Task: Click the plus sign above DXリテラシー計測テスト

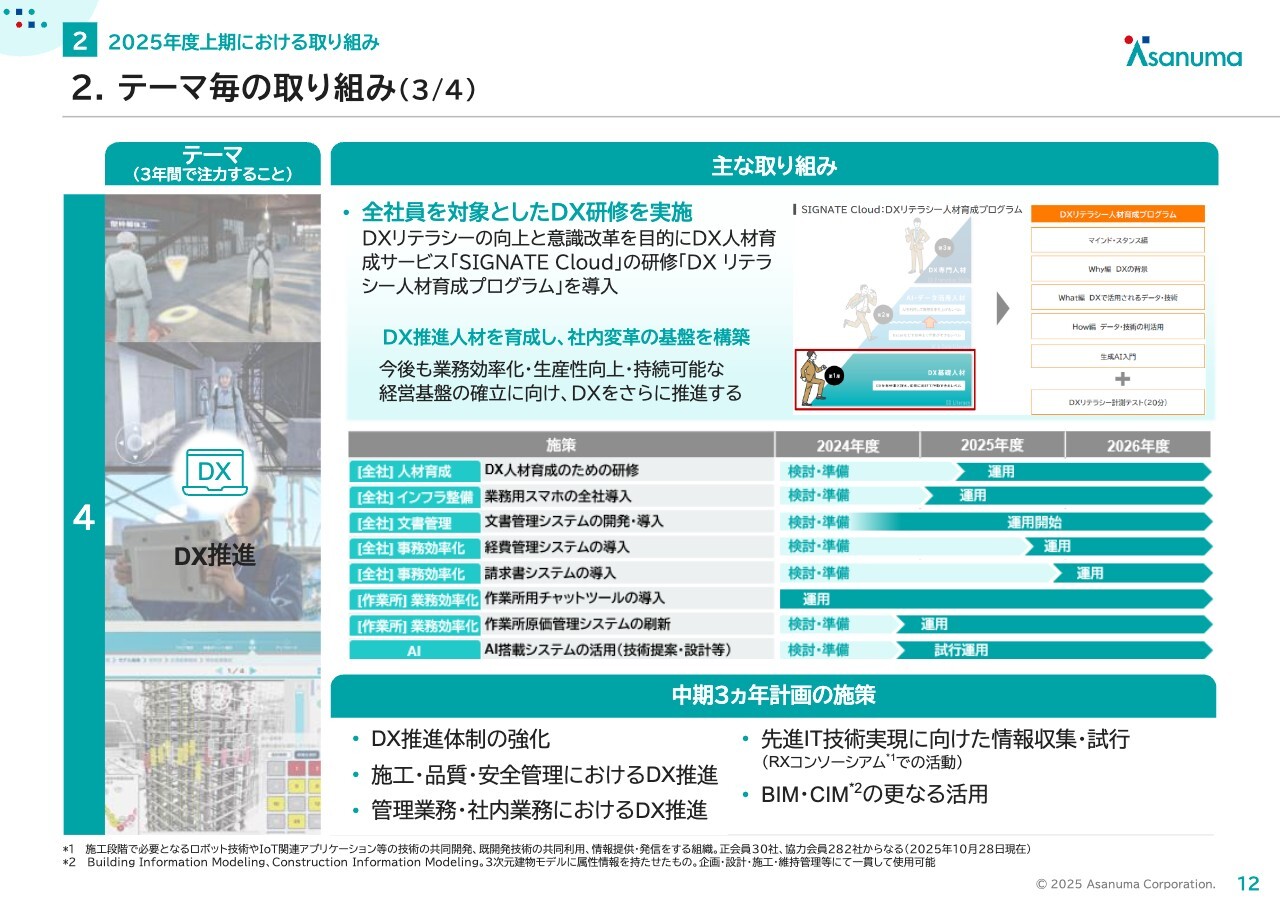Action: [x=1122, y=379]
